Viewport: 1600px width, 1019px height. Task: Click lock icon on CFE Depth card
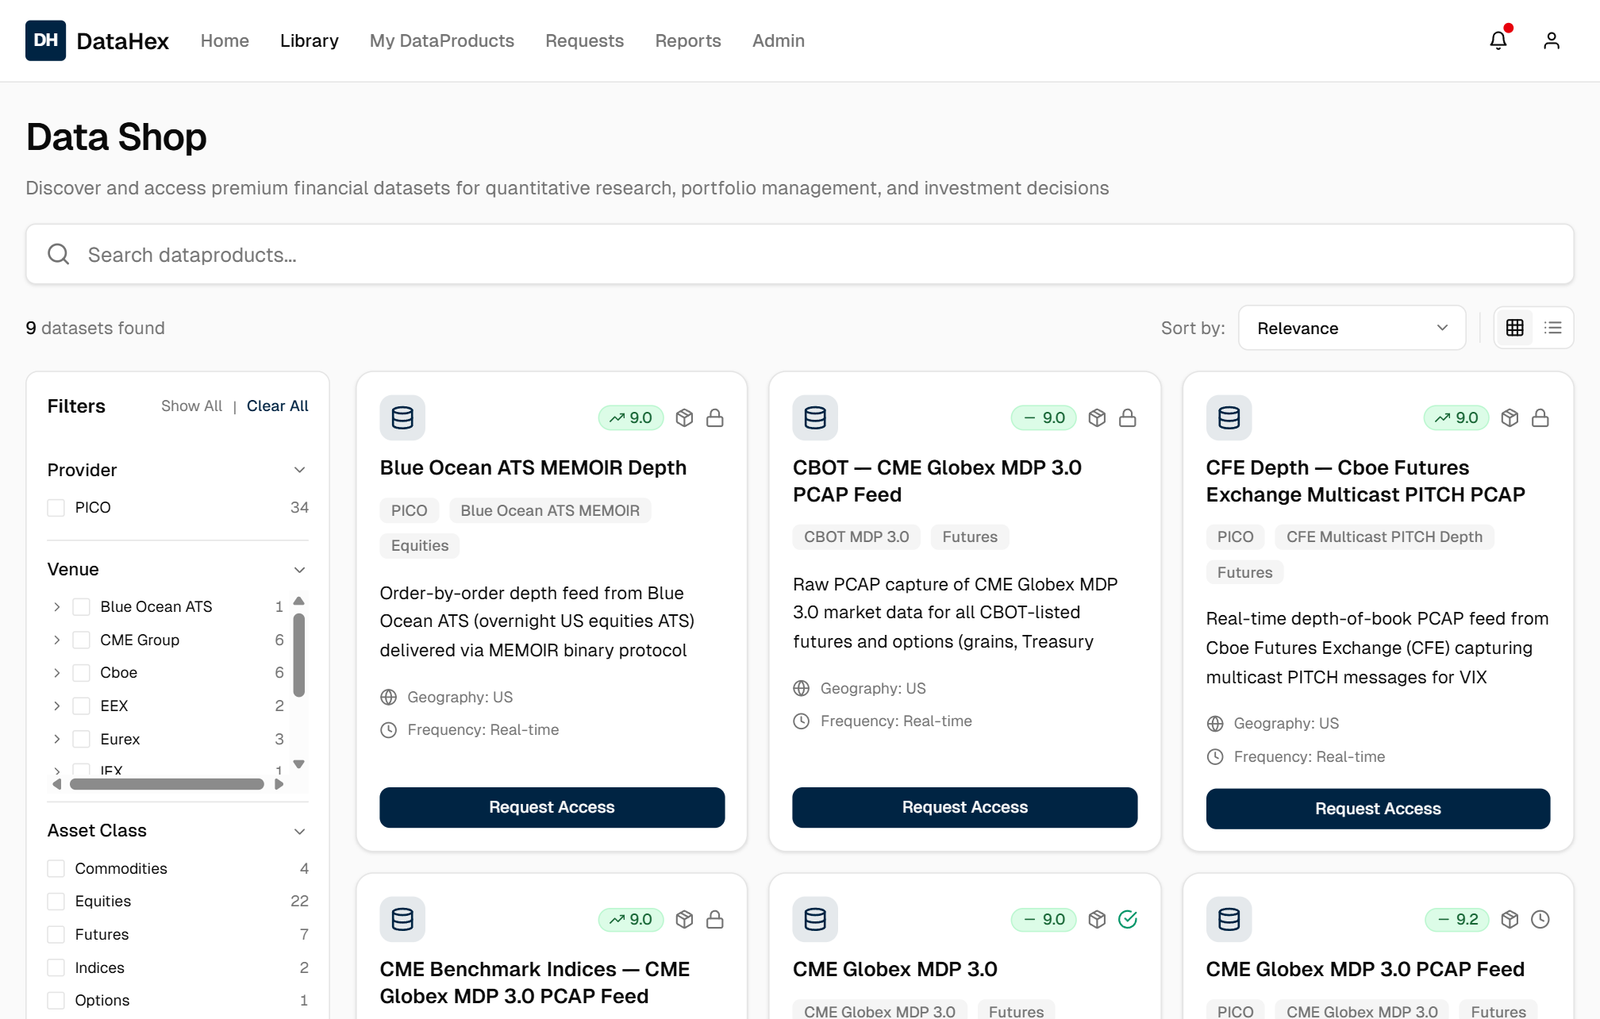click(1541, 418)
